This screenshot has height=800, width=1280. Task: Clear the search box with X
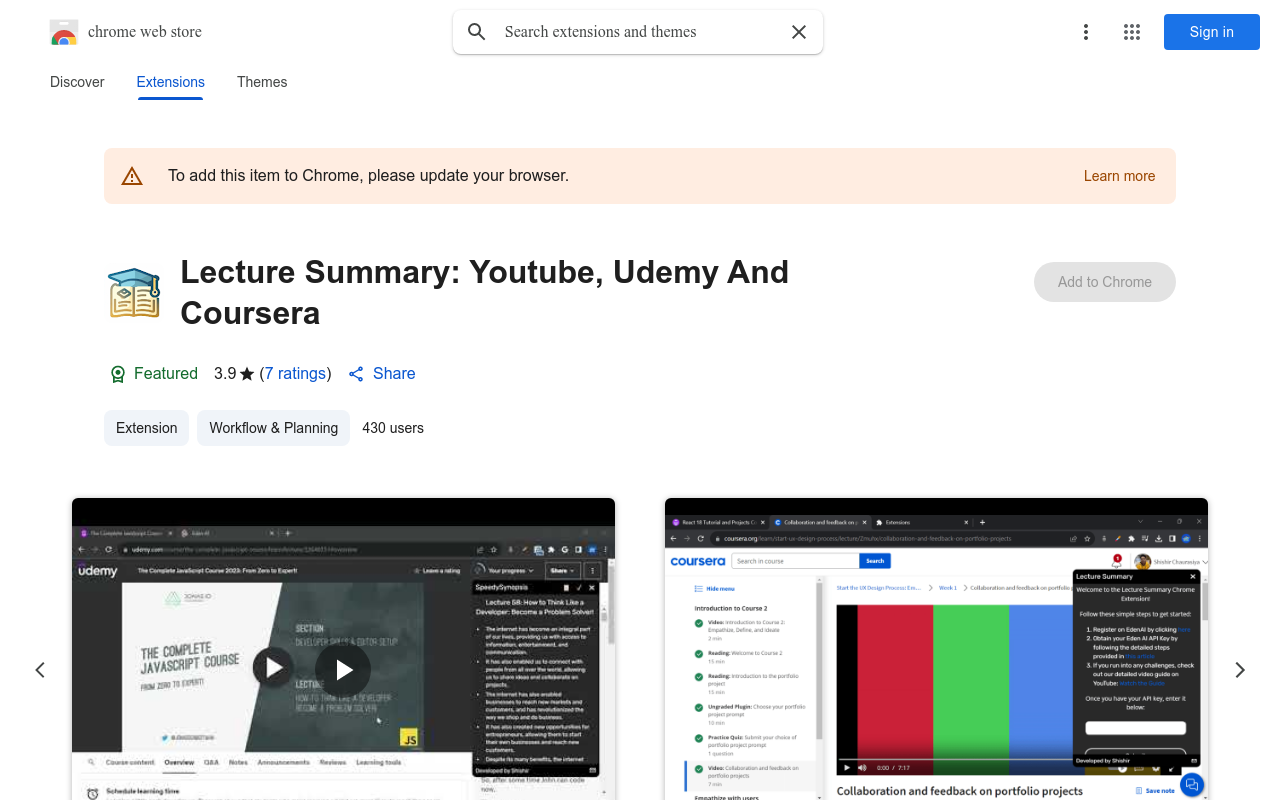point(799,32)
